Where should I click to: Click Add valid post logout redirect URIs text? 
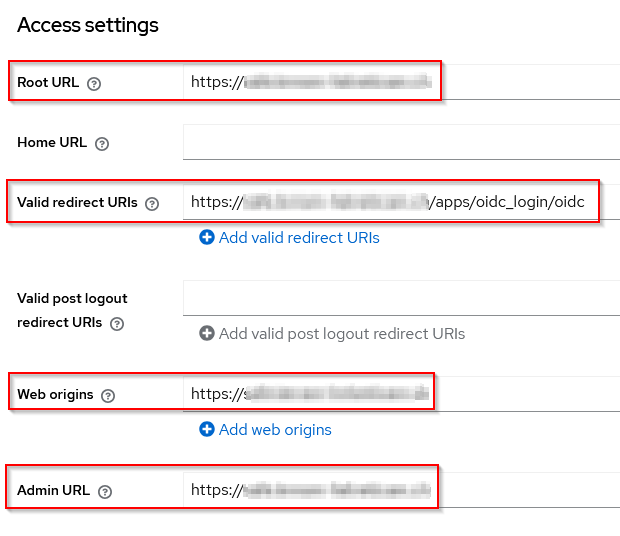pos(342,334)
